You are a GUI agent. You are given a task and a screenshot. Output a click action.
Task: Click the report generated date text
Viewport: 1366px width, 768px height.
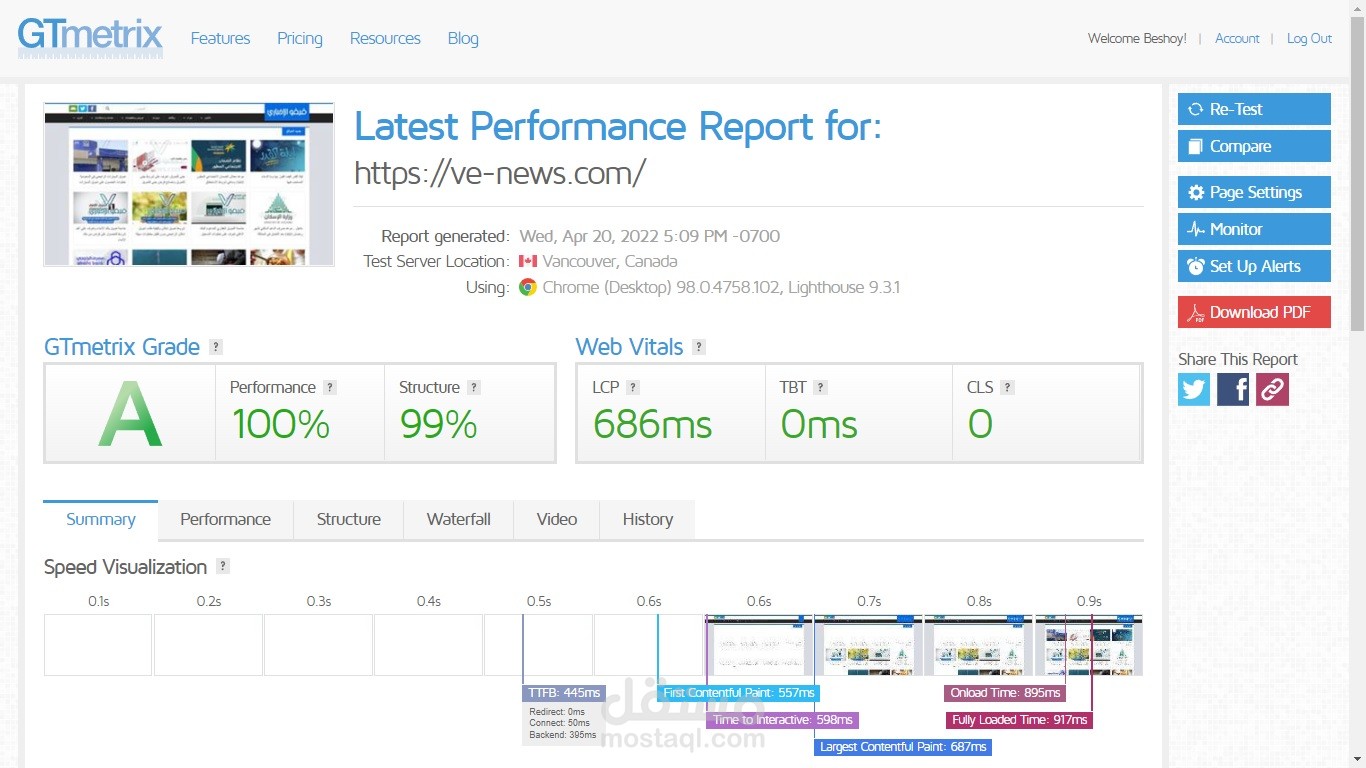[650, 237]
